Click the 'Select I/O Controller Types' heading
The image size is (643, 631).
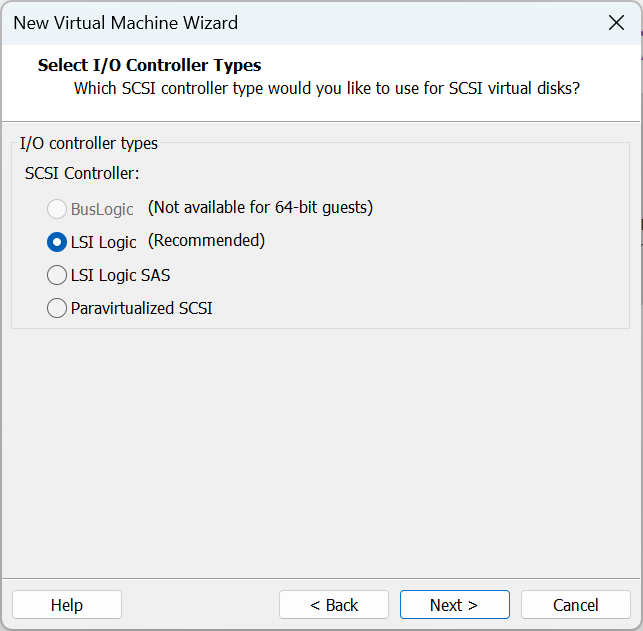(149, 66)
